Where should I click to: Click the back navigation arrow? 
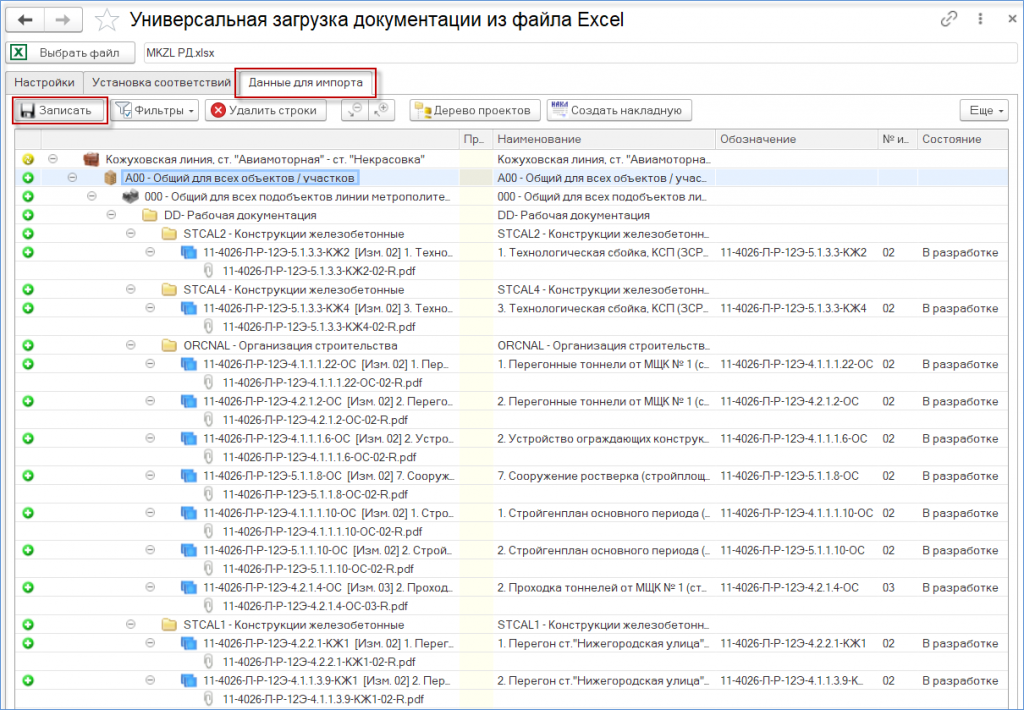coord(26,20)
